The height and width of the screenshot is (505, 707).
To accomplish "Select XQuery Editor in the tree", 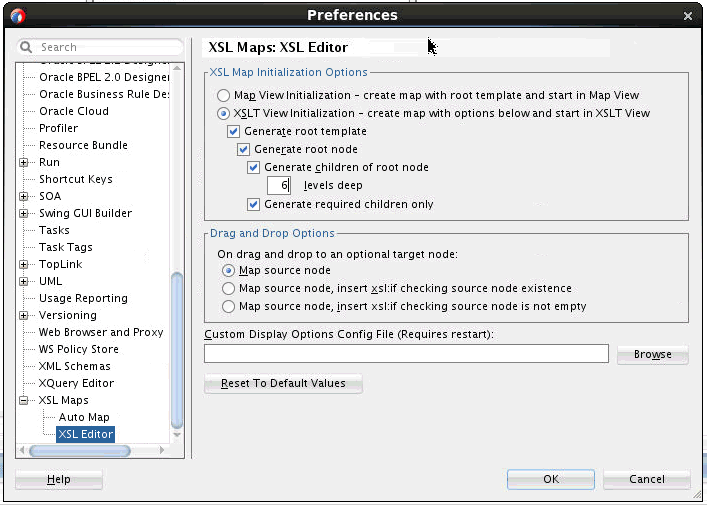I will pyautogui.click(x=76, y=383).
